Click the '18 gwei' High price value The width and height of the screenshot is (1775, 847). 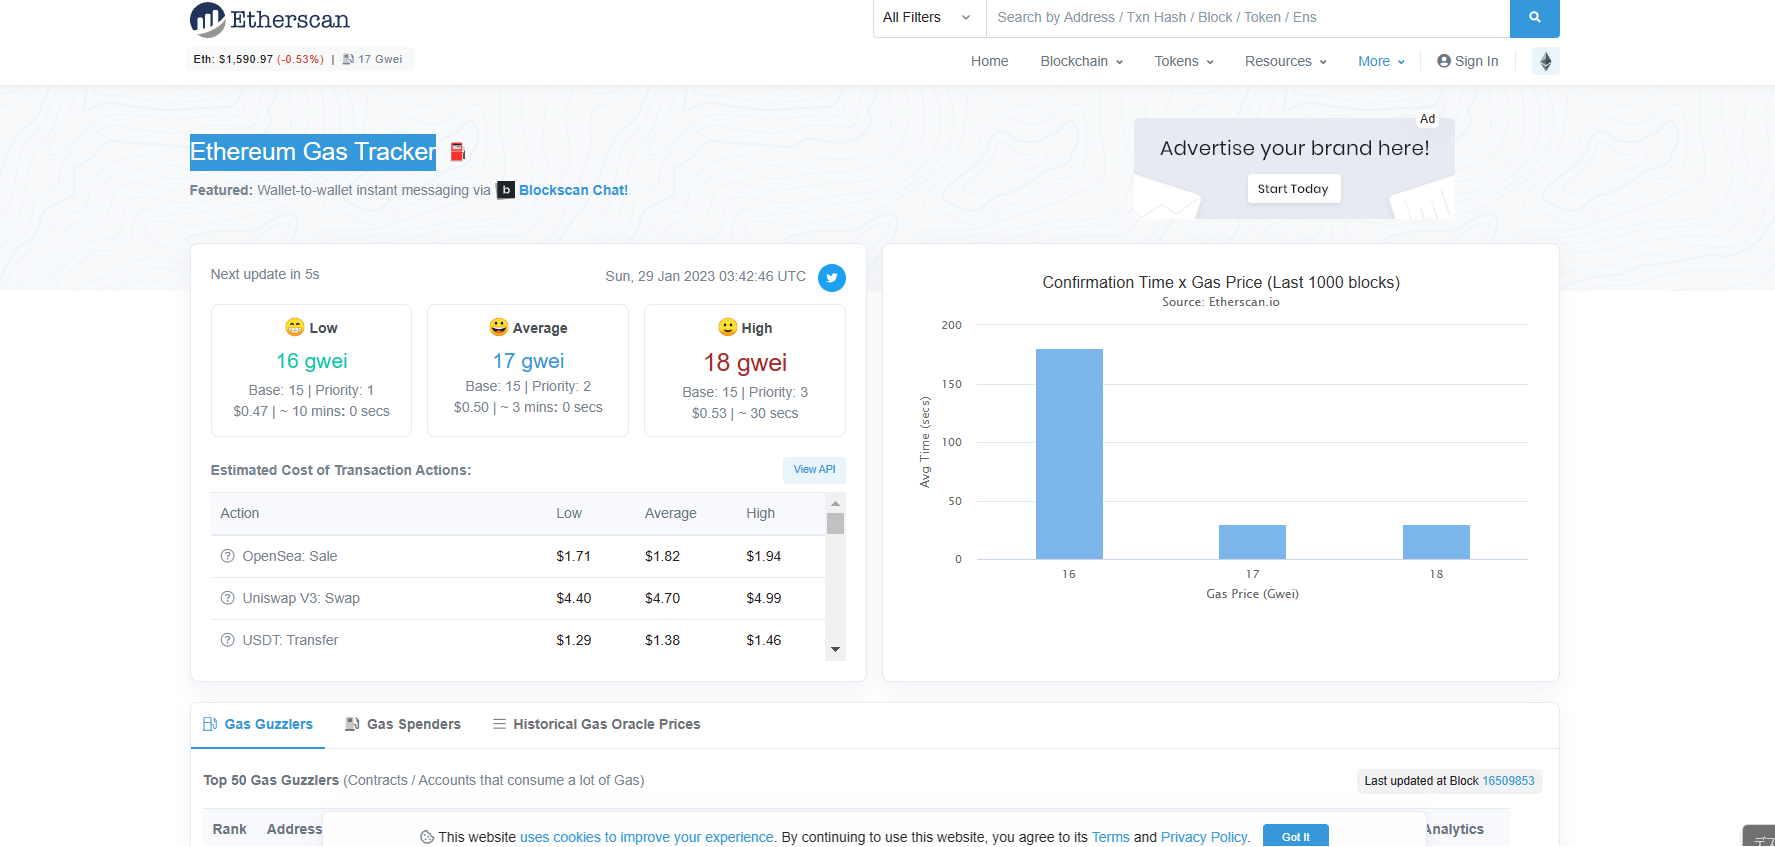click(x=745, y=362)
